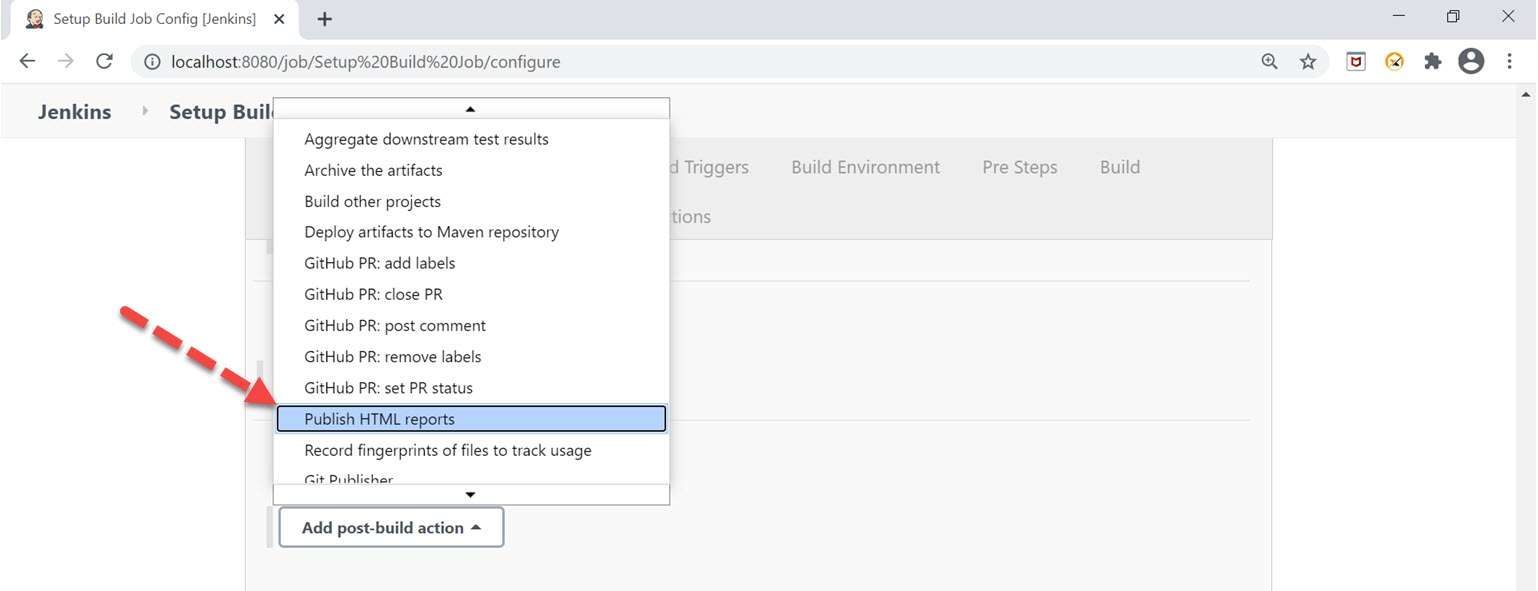The image size is (1538, 591).
Task: Select GitHub PR: add labels
Action: pos(470,263)
